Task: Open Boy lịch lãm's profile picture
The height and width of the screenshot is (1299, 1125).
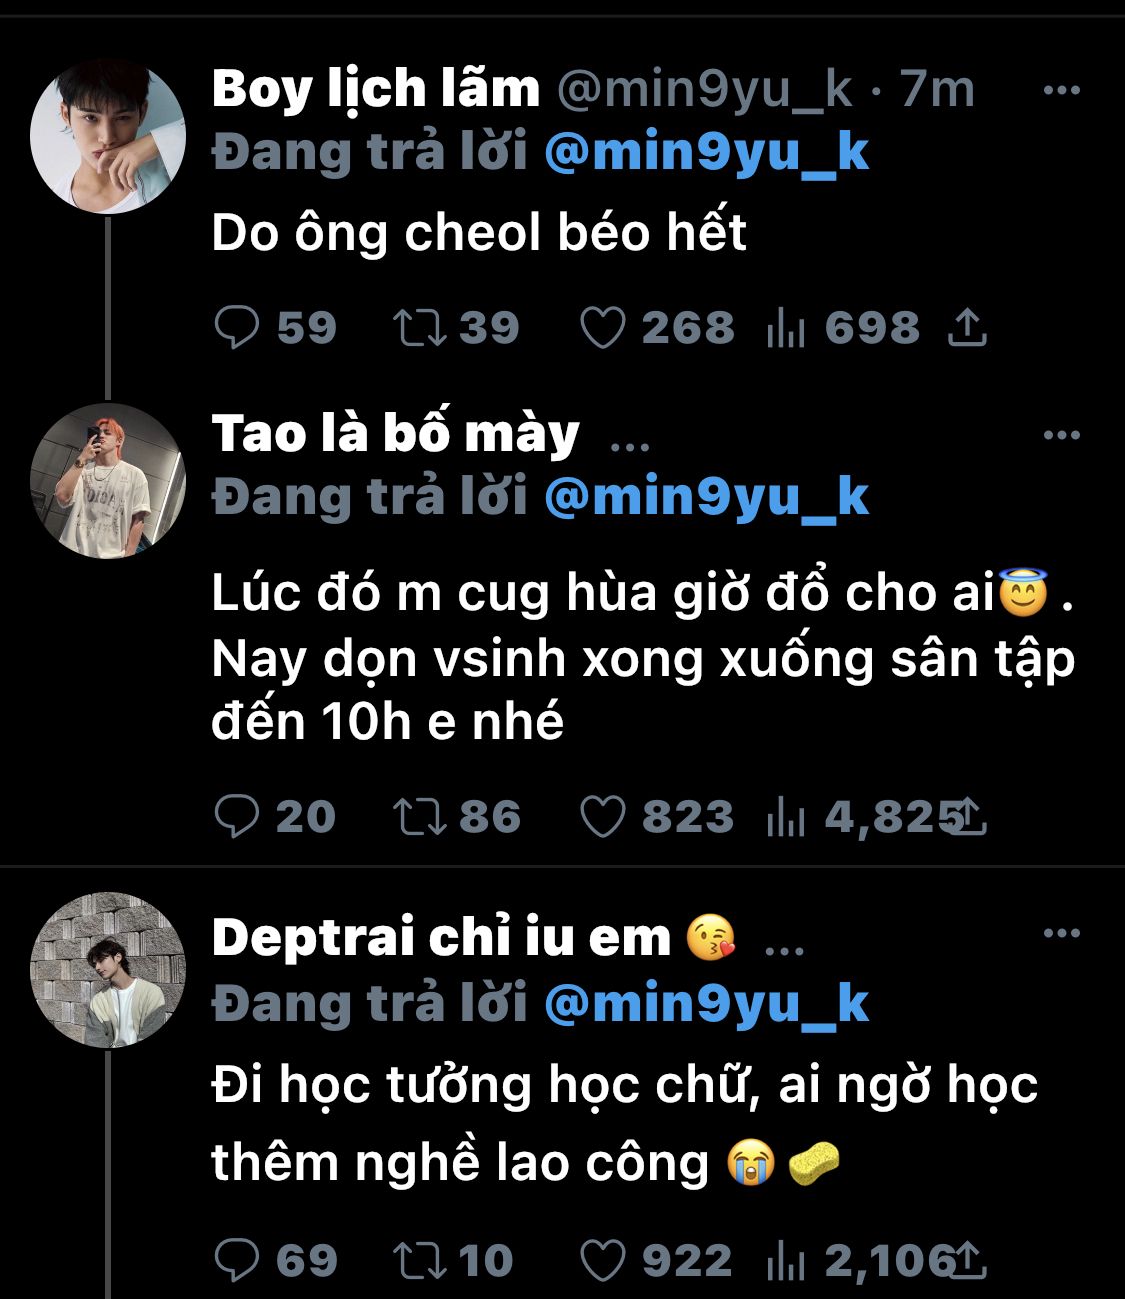Action: pyautogui.click(x=108, y=136)
